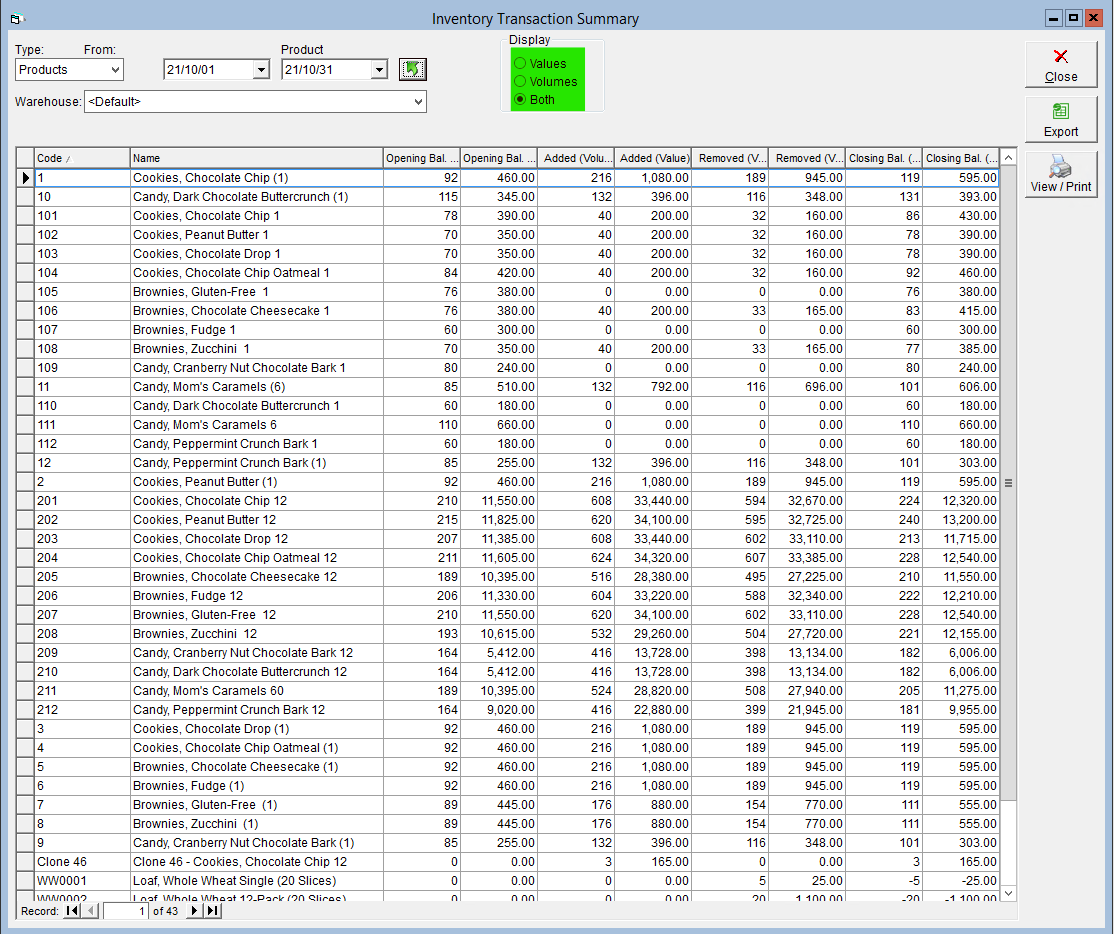
Task: Click the scrollbar up arrow
Action: click(x=1008, y=158)
